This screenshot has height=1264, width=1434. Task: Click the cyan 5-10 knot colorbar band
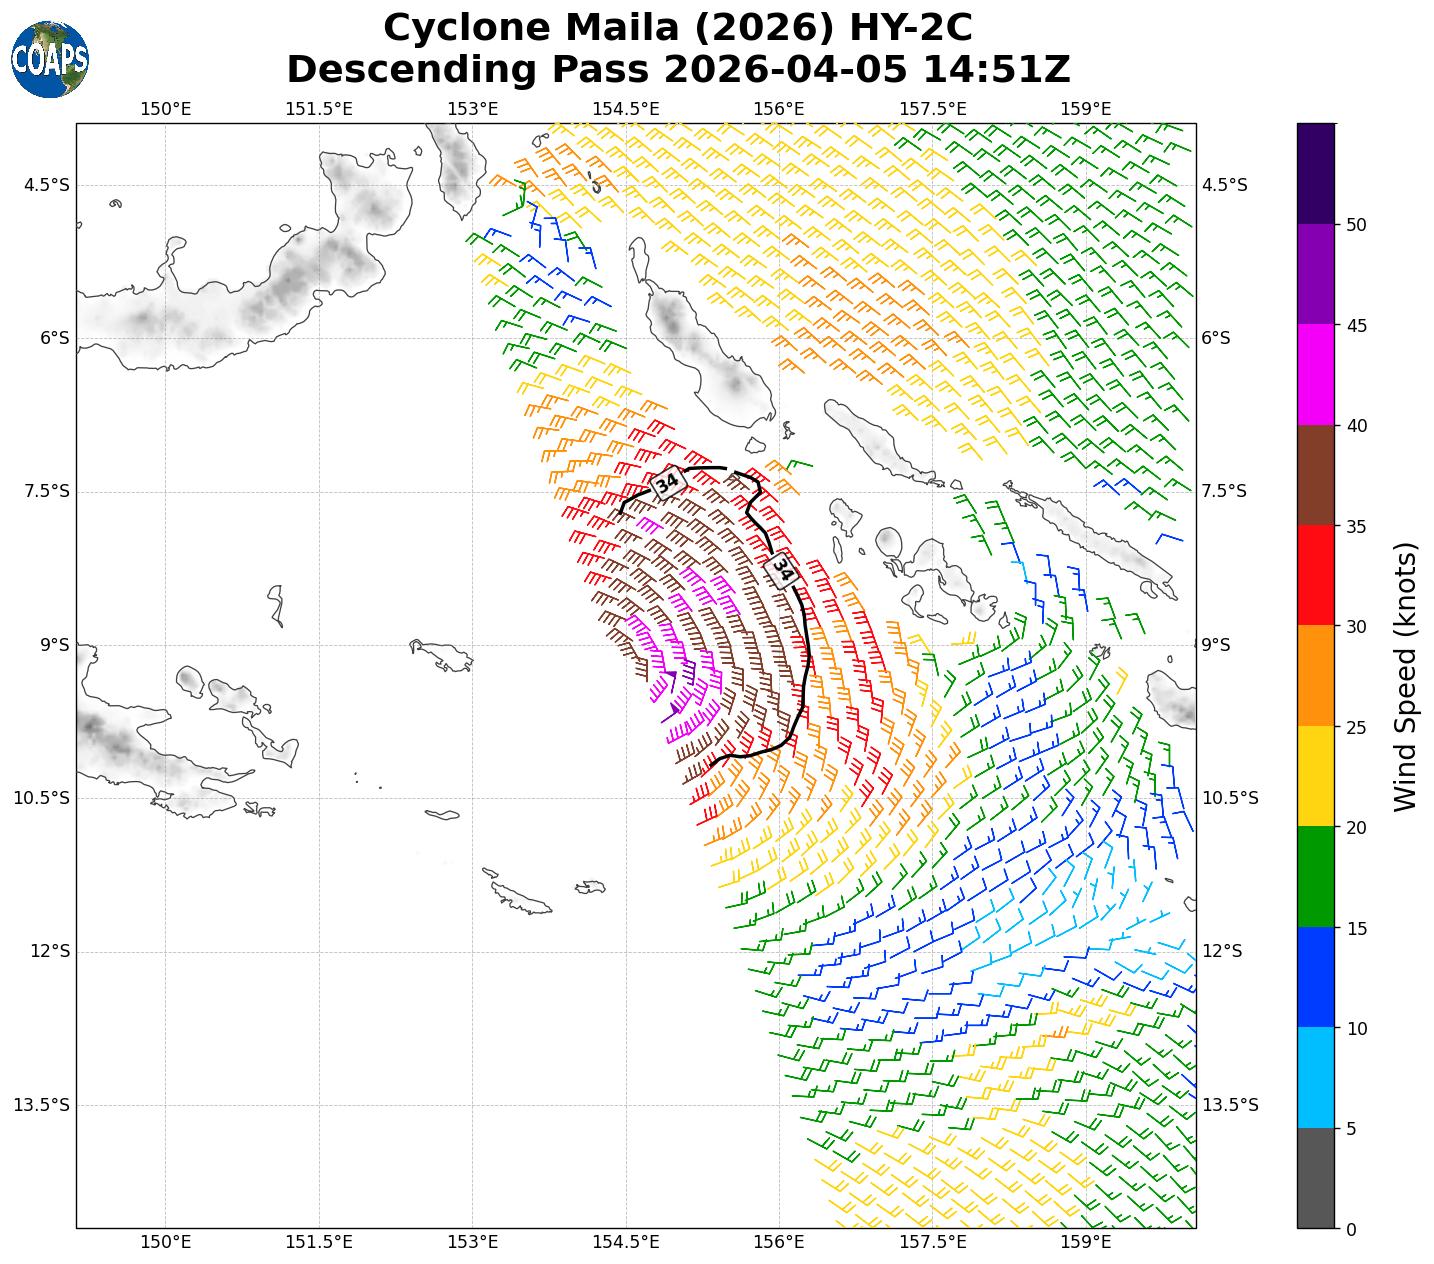[x=1315, y=1078]
